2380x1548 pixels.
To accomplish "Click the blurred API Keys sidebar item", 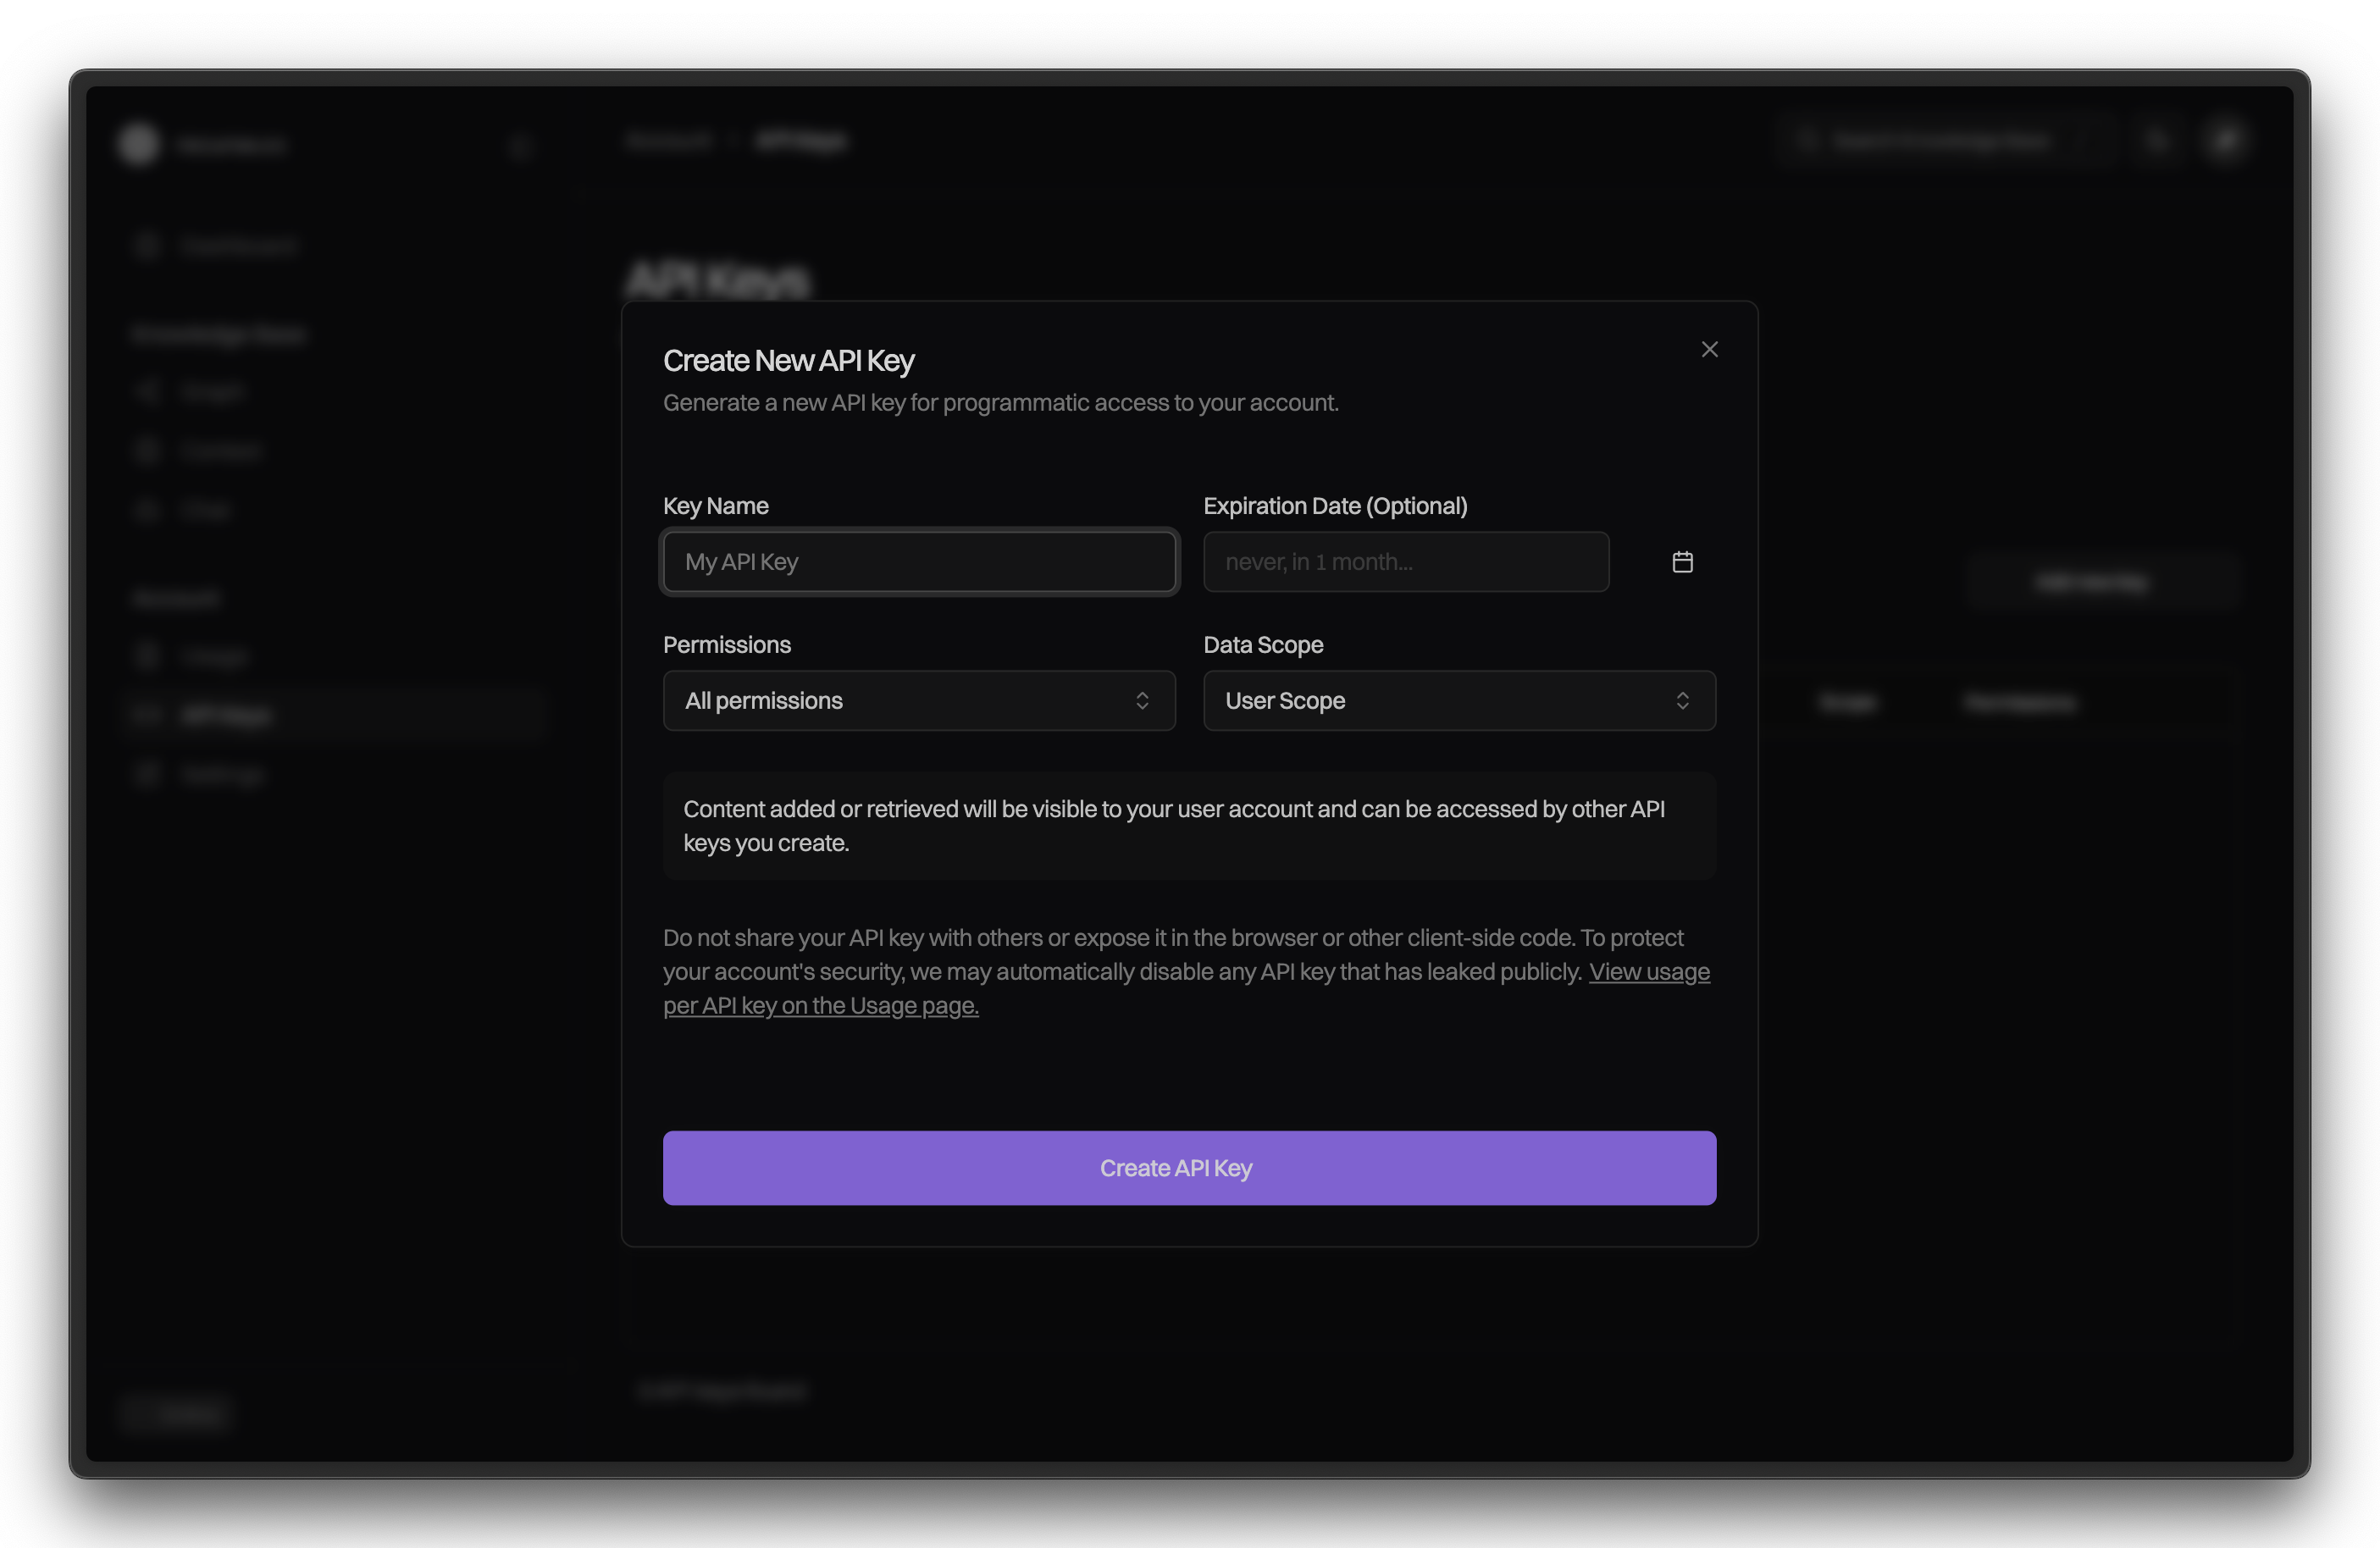I will (x=226, y=715).
